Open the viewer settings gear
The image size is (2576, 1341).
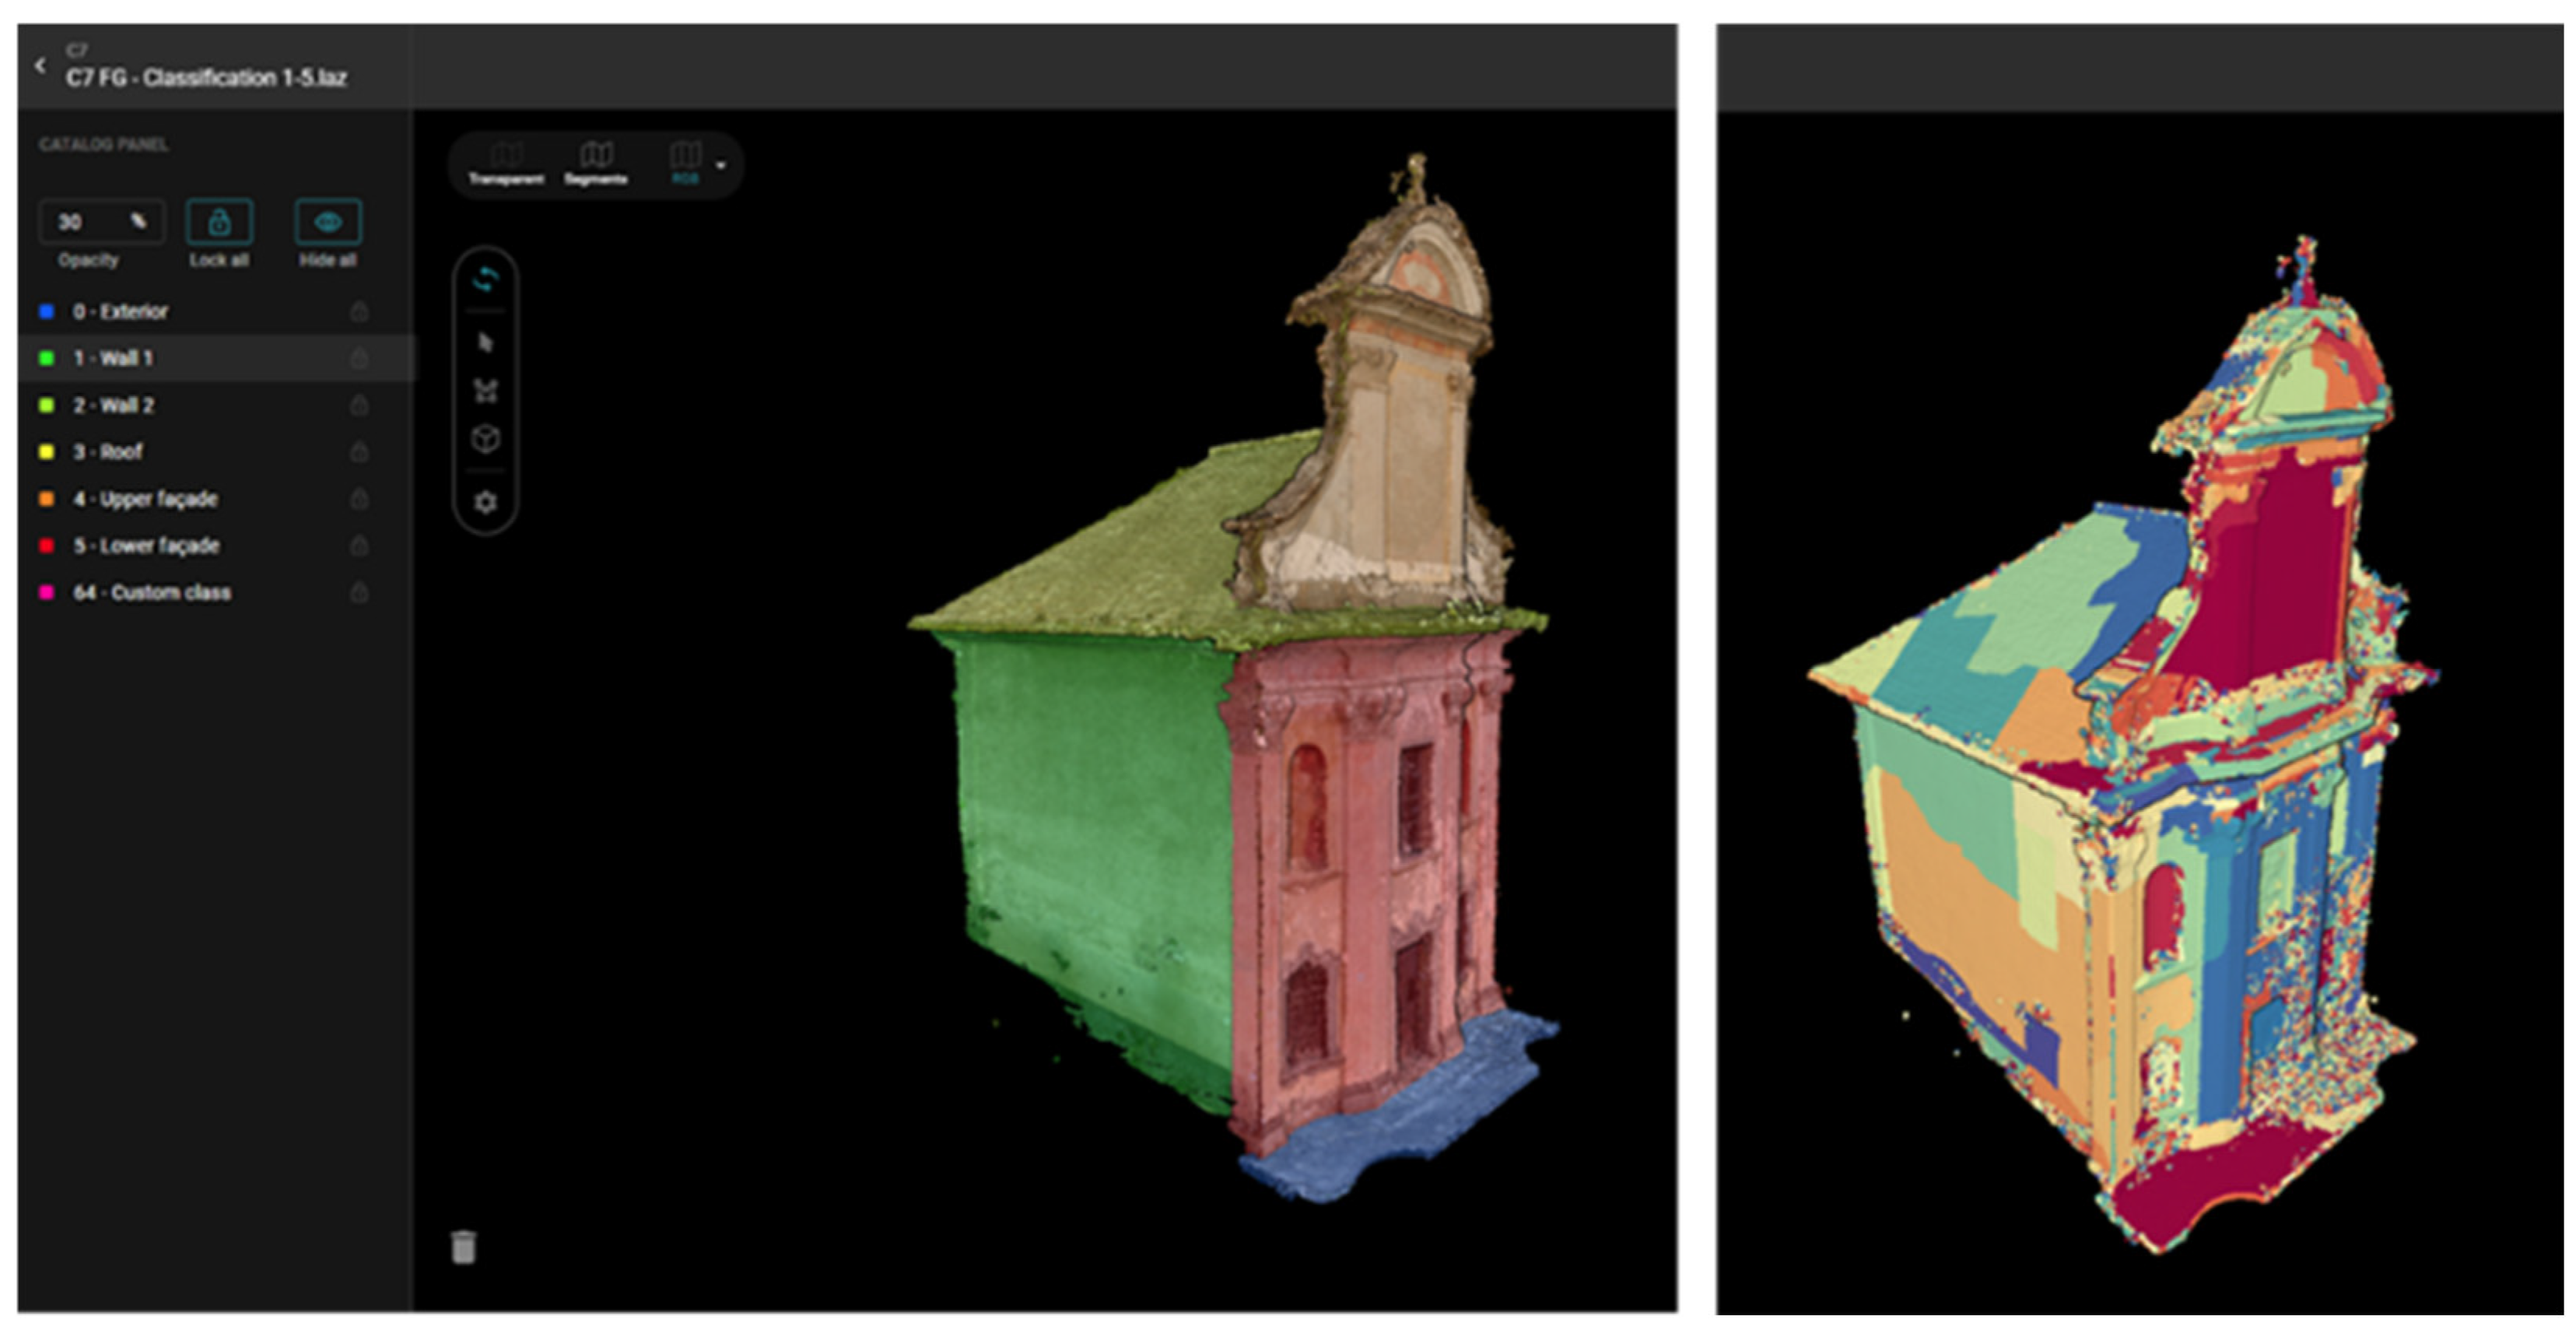[x=485, y=502]
